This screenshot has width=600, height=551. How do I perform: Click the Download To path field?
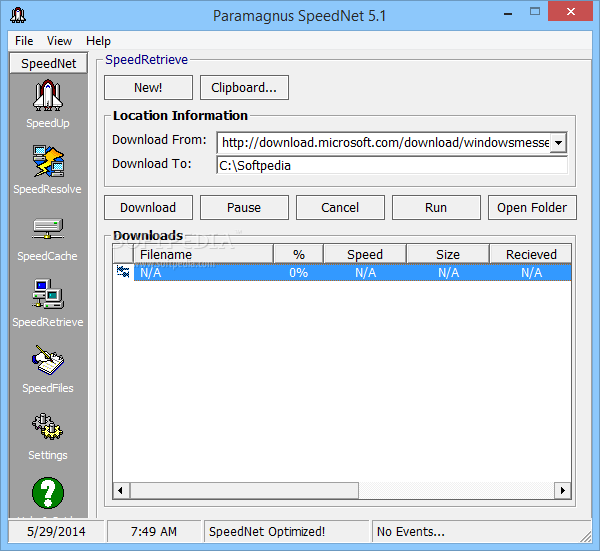392,165
